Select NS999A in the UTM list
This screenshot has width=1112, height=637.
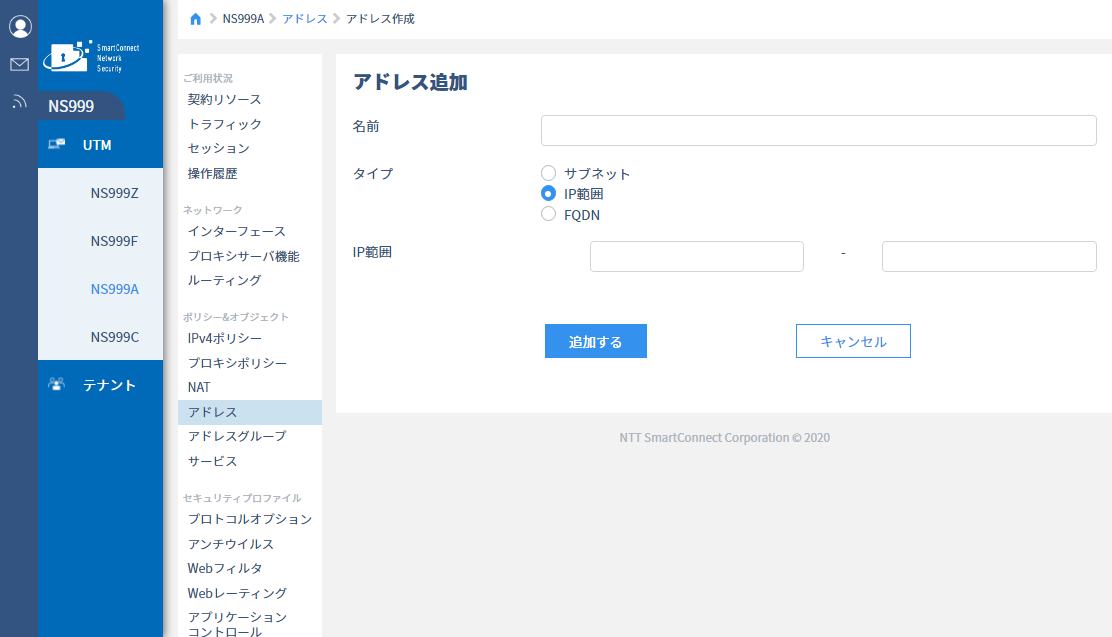tap(114, 289)
